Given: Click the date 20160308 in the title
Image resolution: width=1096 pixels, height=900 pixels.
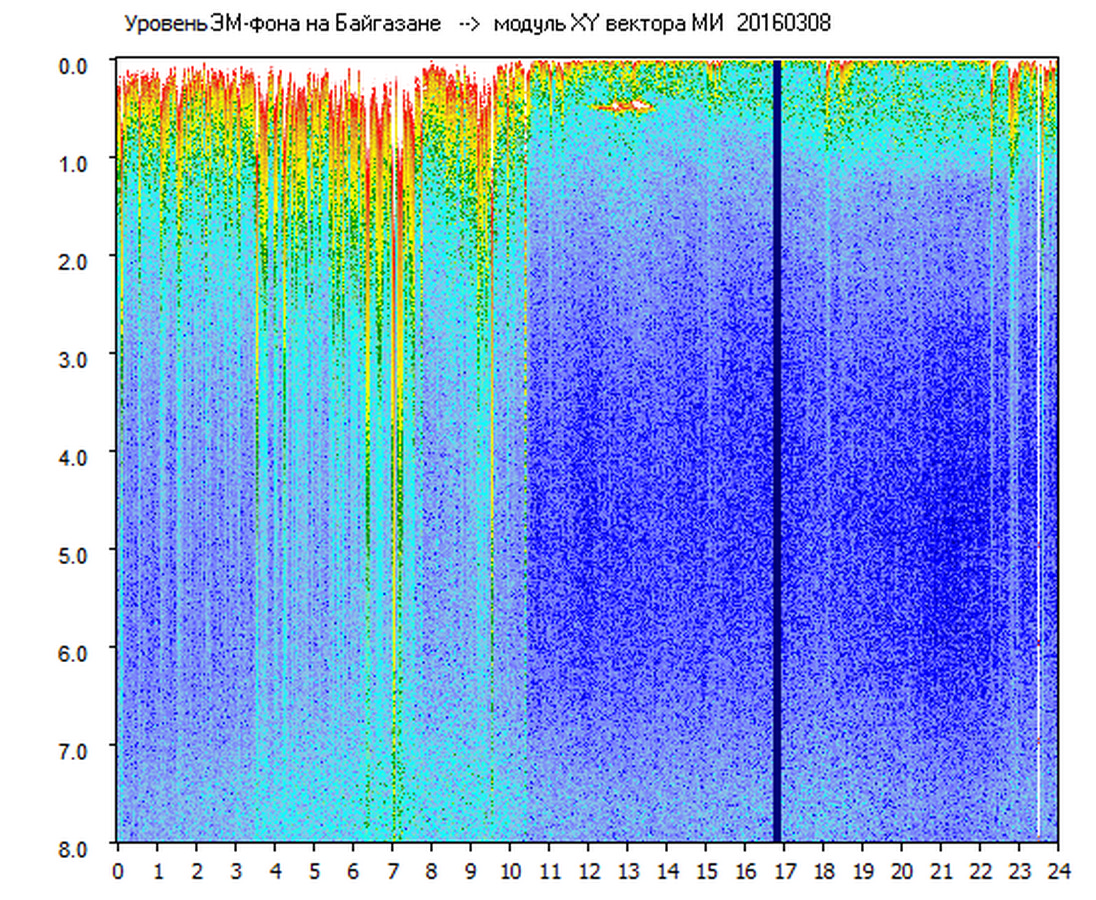Looking at the screenshot, I should coord(783,24).
